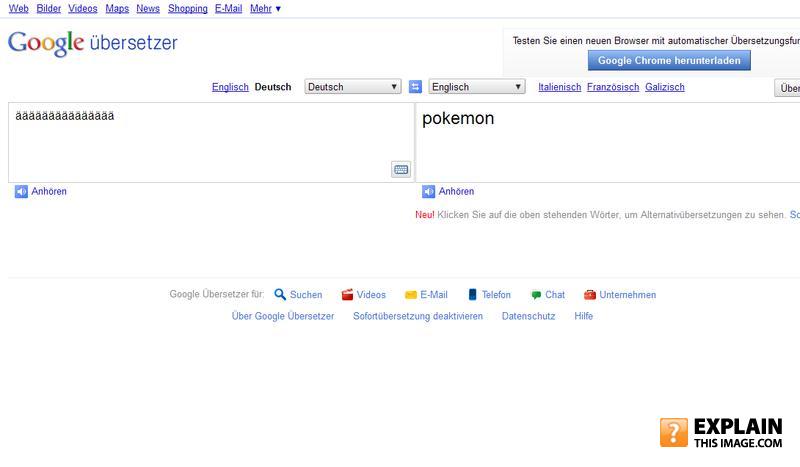Select Deutsch source language shortcut
800x467 pixels.
click(273, 87)
